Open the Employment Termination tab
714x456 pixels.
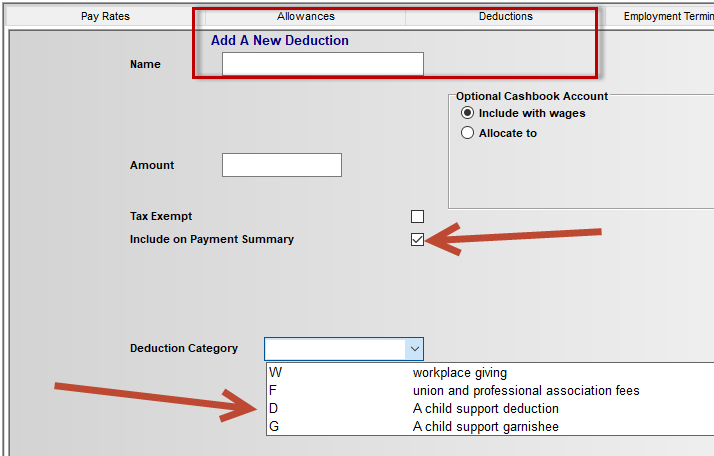tap(665, 16)
